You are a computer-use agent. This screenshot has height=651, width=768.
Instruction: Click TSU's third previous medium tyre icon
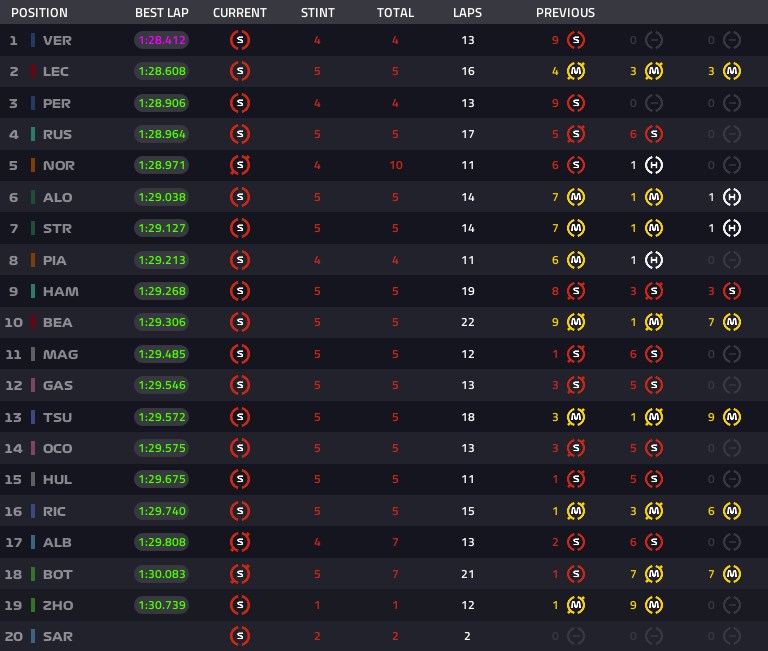(x=732, y=417)
